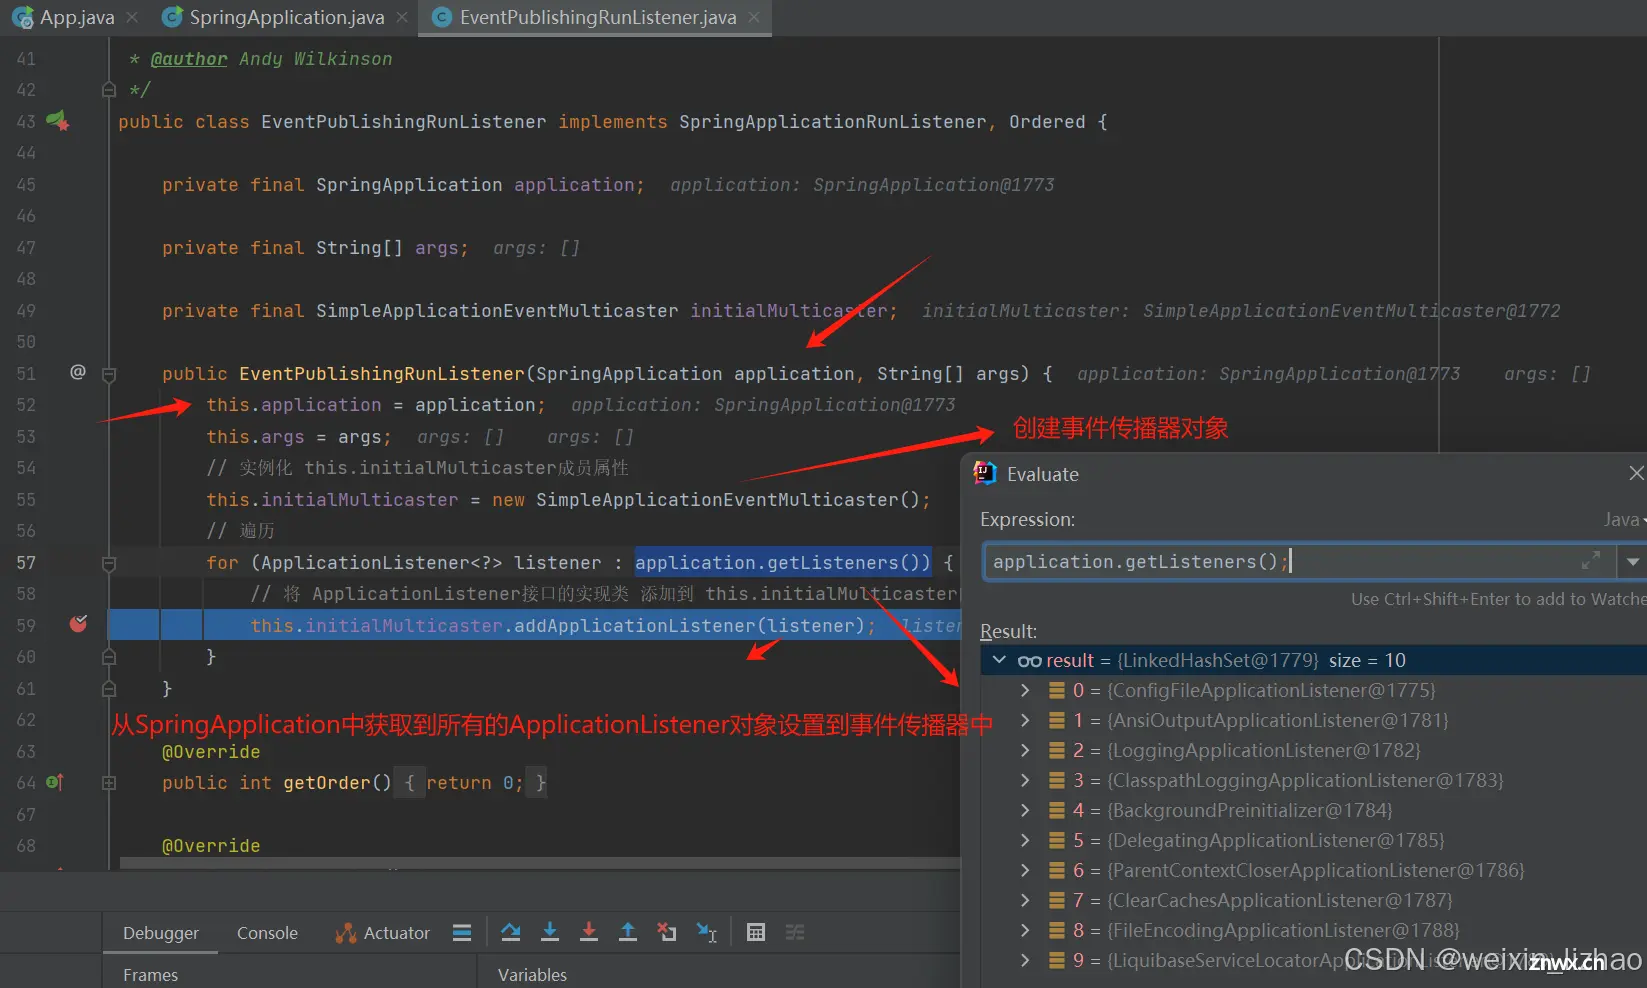Click the class name EventPublishingRunListener on line 43
The height and width of the screenshot is (988, 1647).
click(404, 122)
